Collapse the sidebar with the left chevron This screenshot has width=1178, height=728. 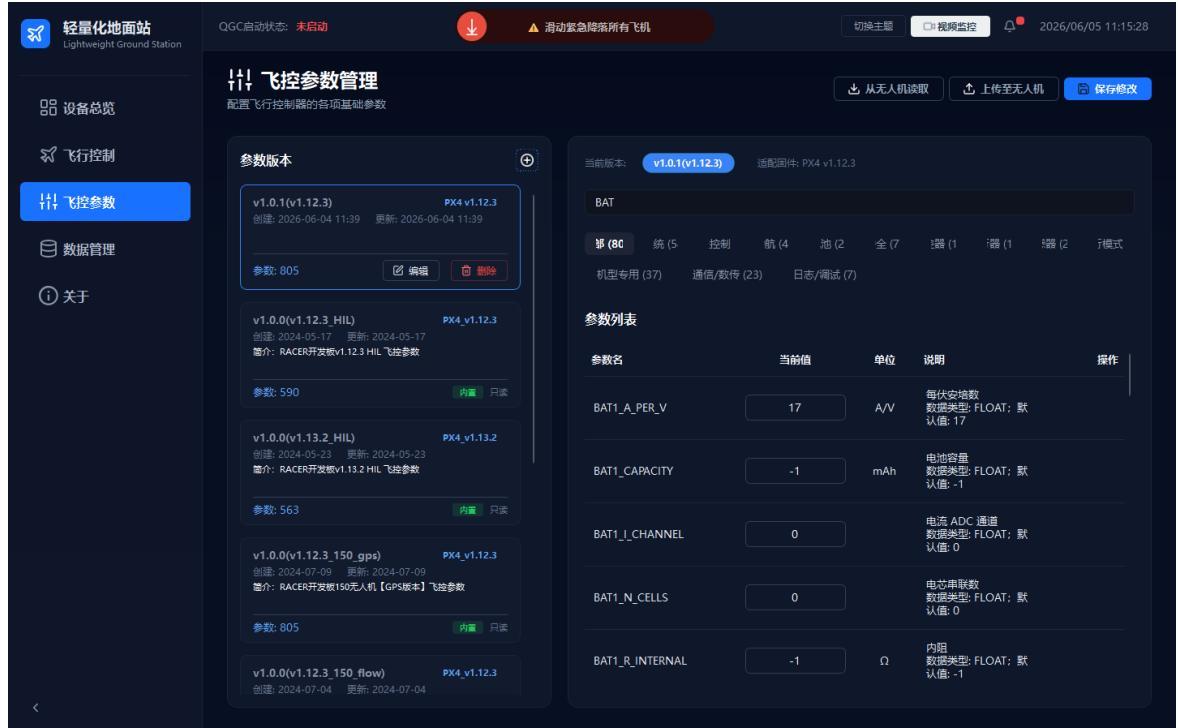(35, 708)
